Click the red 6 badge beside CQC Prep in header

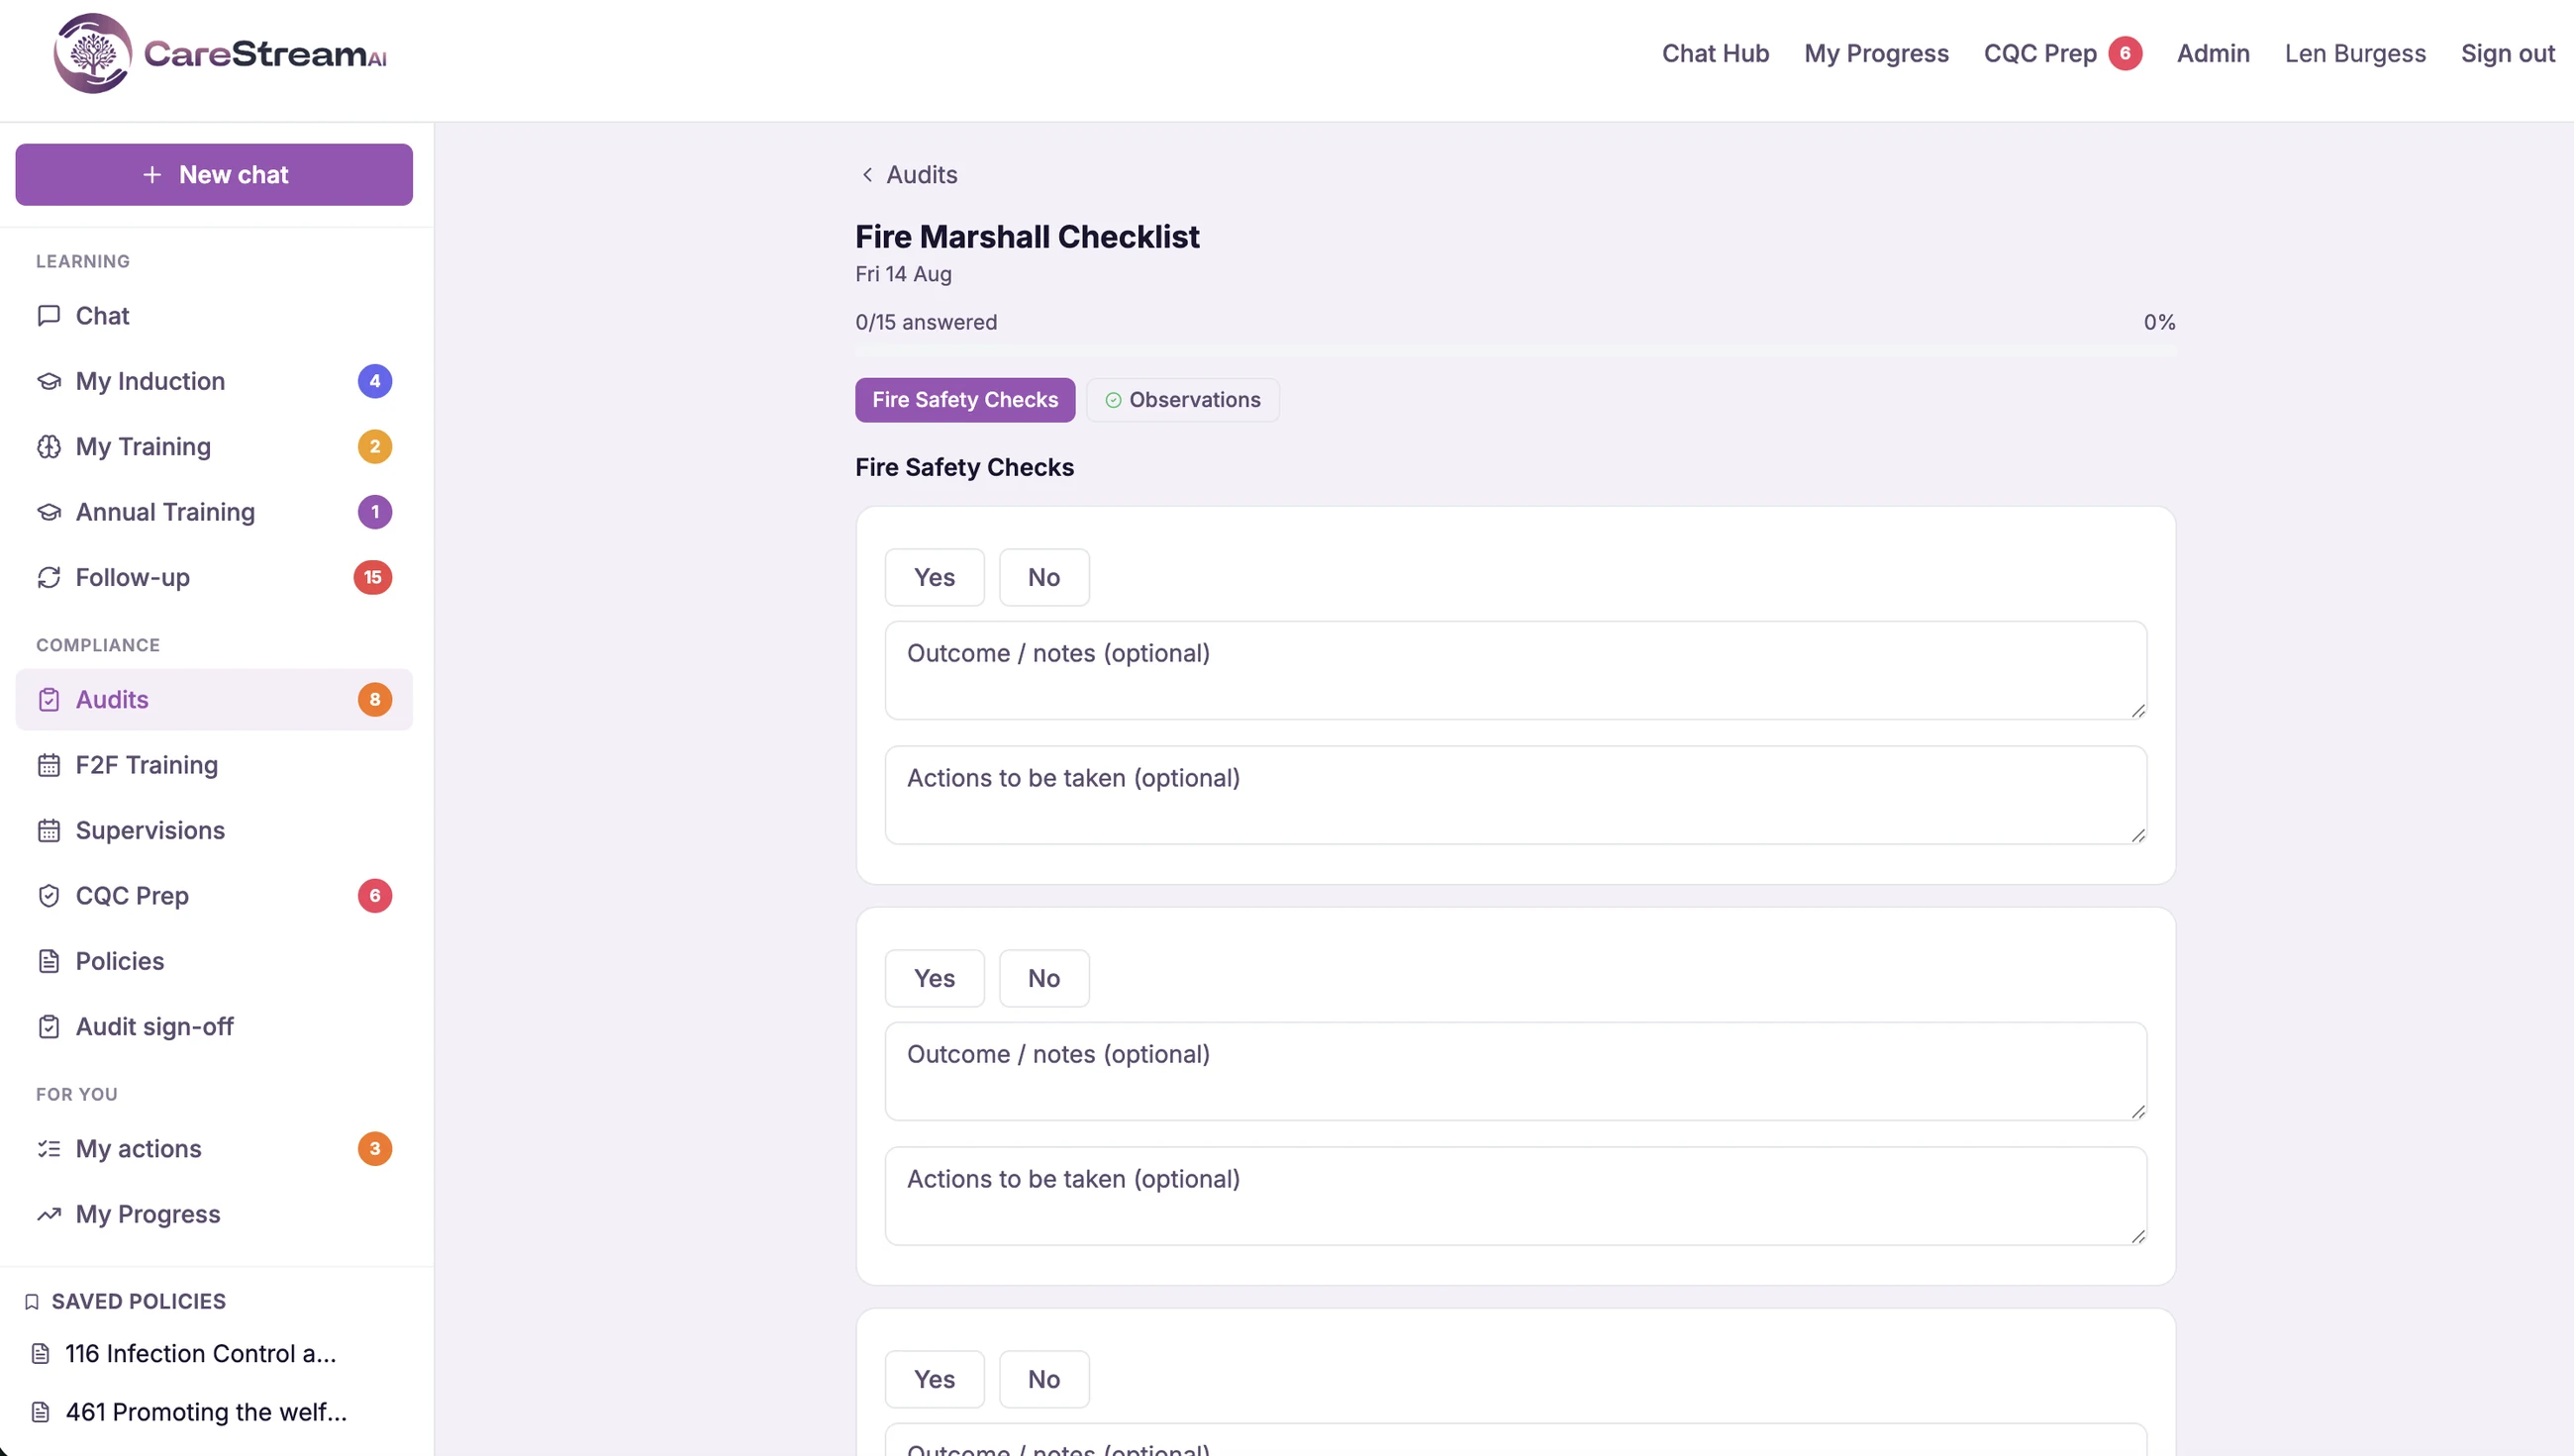coord(2125,53)
